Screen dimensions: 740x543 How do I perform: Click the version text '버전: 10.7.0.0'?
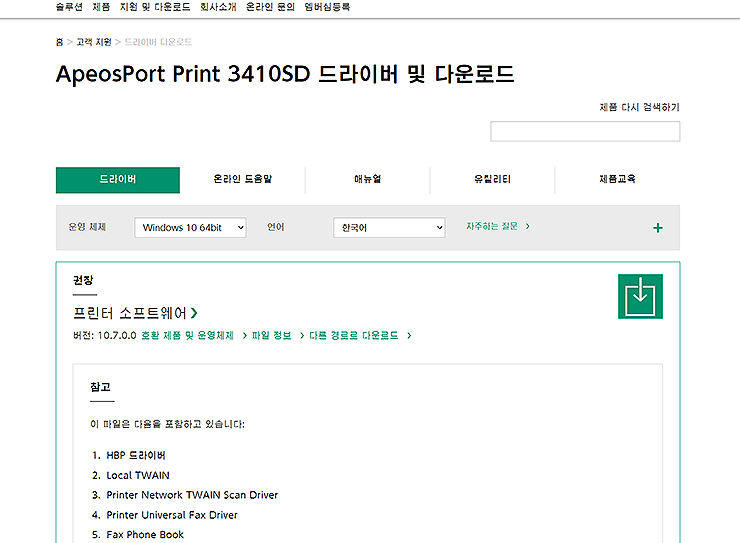click(104, 335)
